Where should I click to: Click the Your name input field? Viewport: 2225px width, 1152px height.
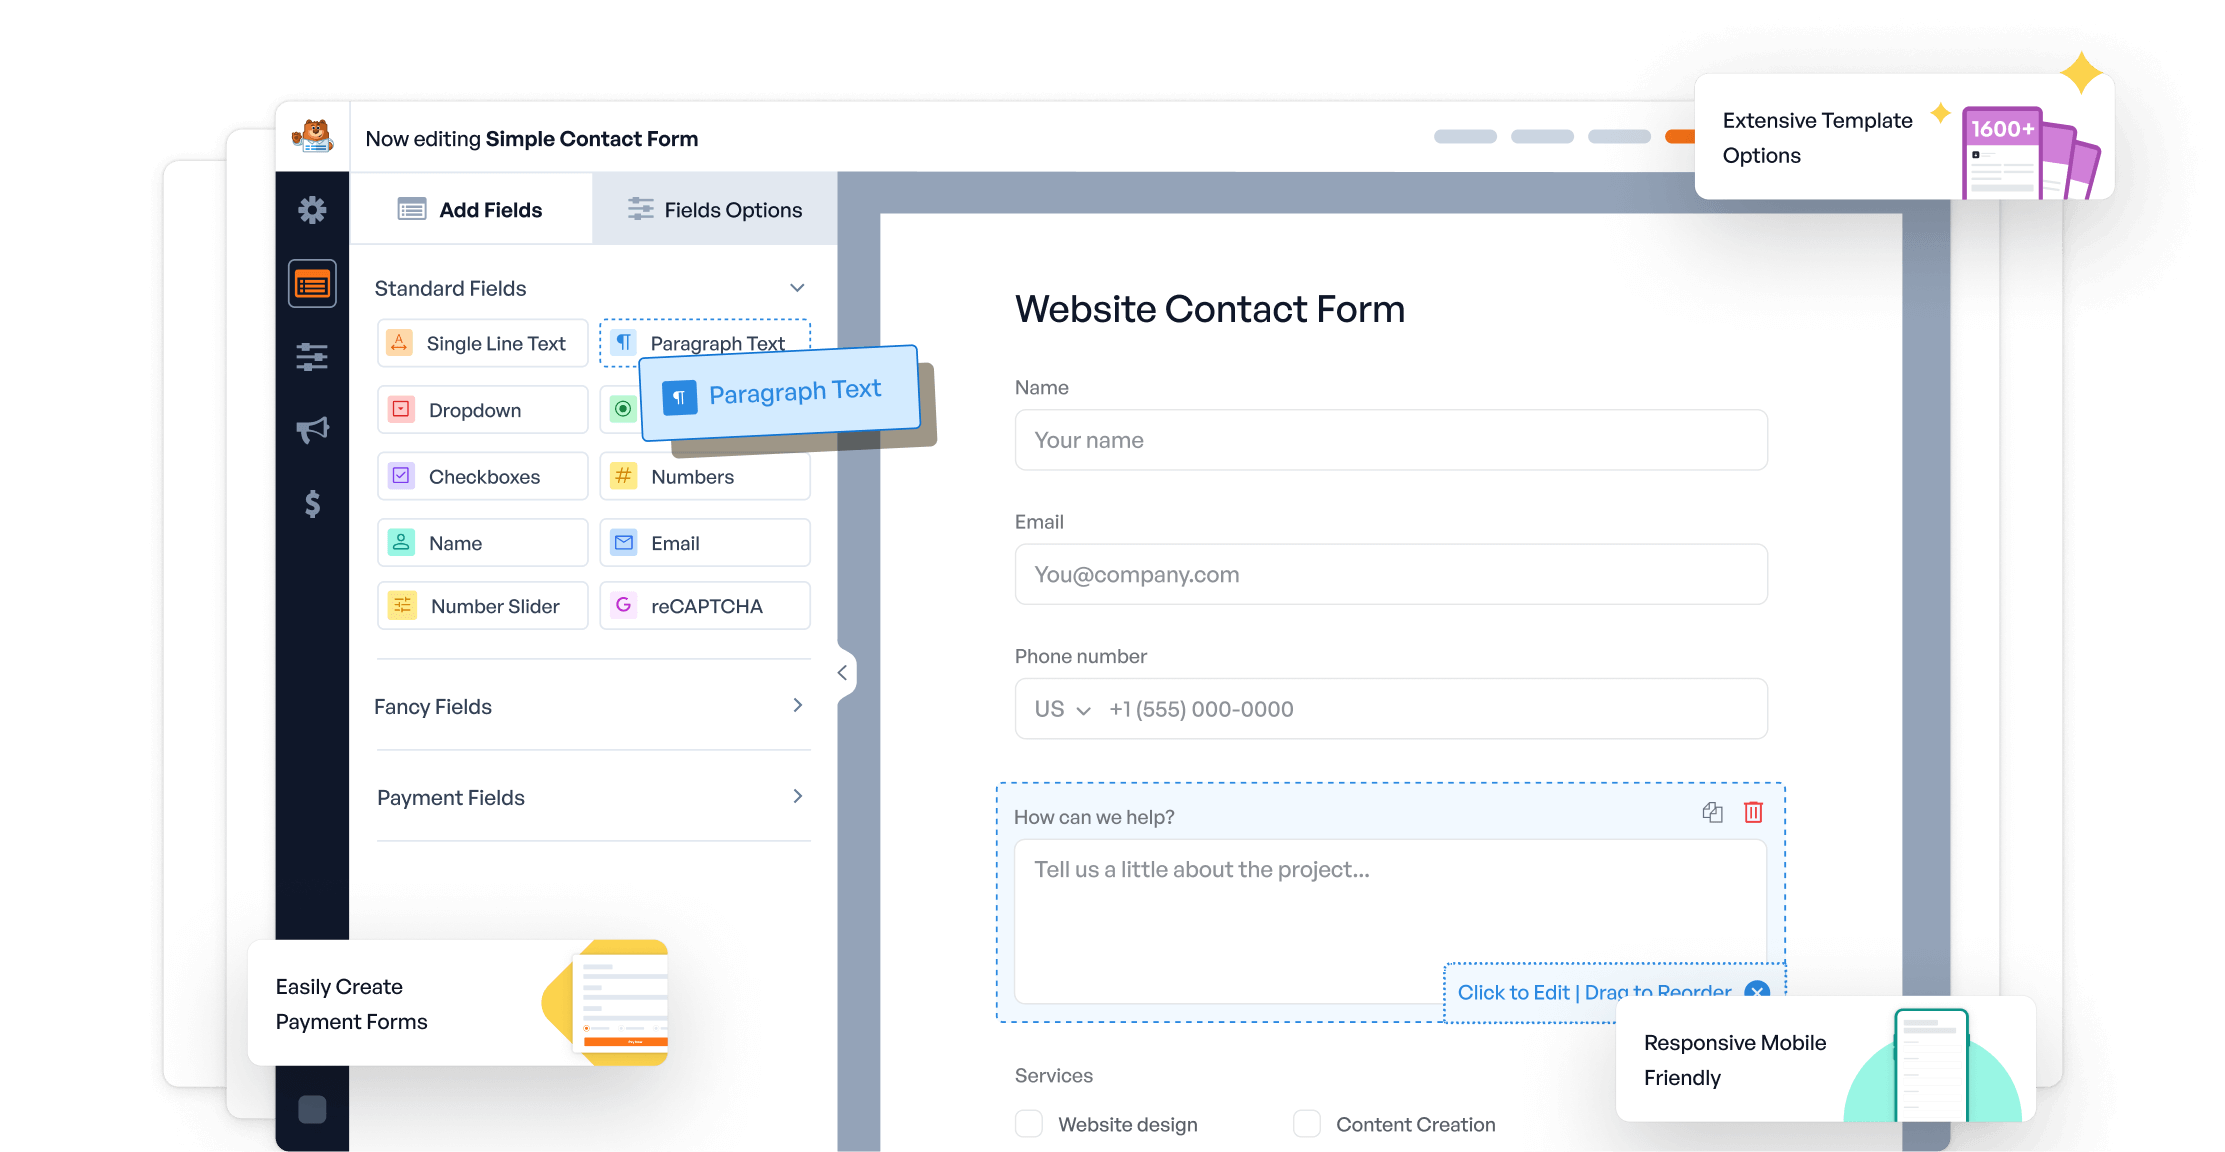point(1391,438)
